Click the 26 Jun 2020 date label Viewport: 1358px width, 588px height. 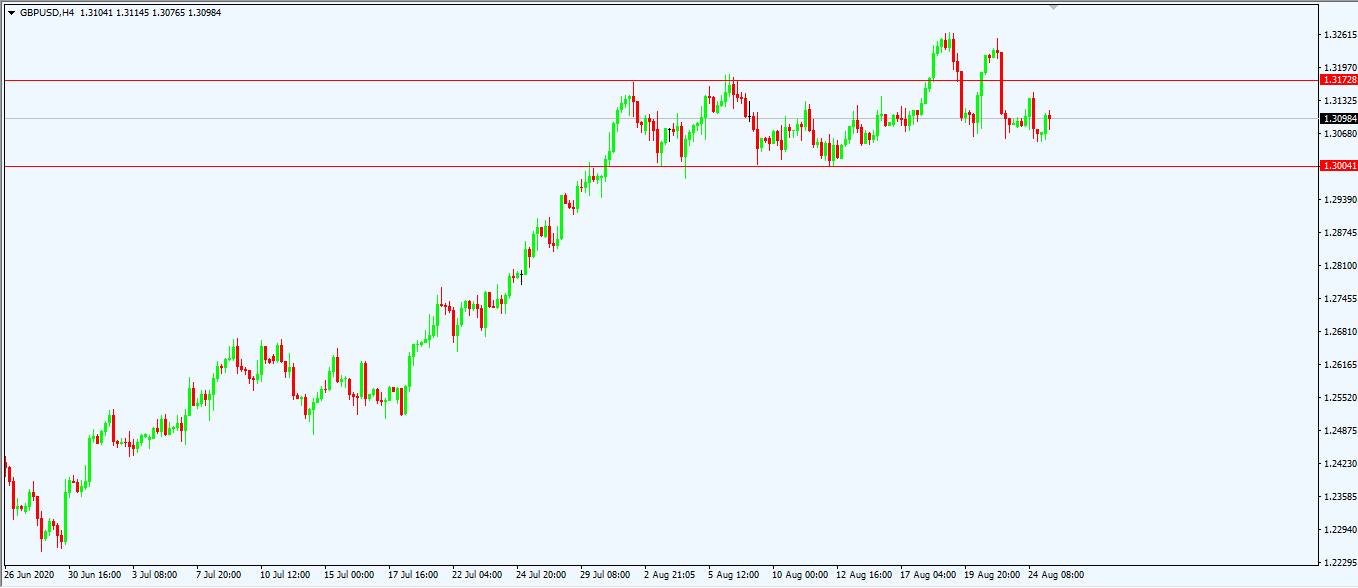point(29,575)
